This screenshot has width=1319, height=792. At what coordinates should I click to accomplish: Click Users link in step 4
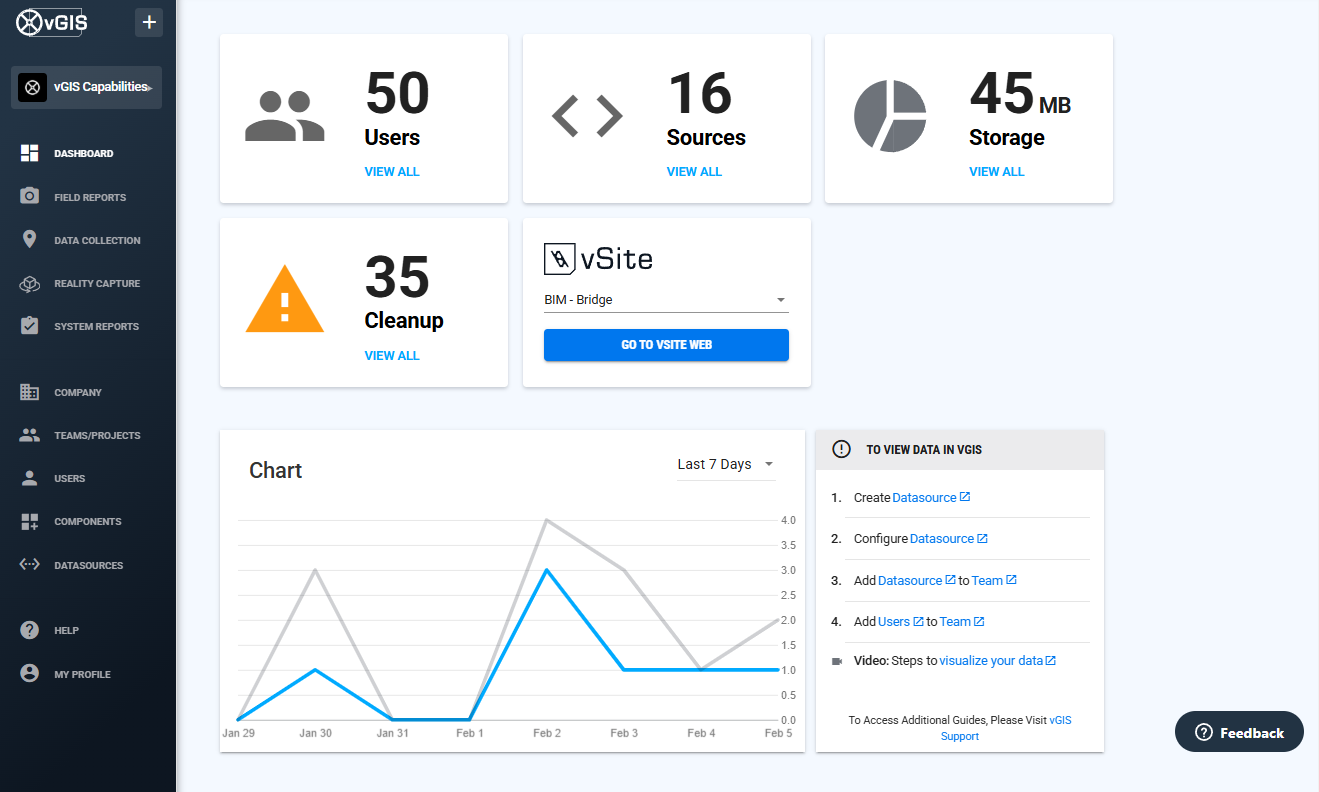pyautogui.click(x=900, y=622)
